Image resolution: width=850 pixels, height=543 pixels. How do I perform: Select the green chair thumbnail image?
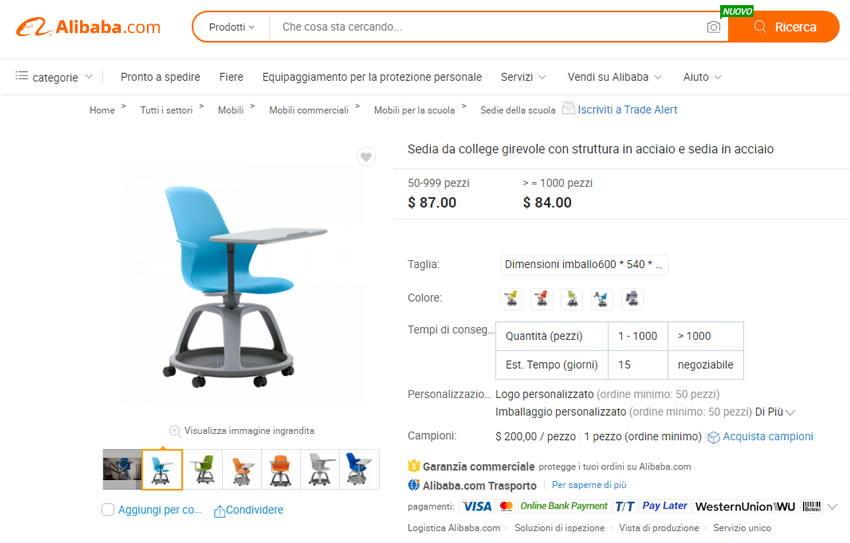tap(203, 469)
